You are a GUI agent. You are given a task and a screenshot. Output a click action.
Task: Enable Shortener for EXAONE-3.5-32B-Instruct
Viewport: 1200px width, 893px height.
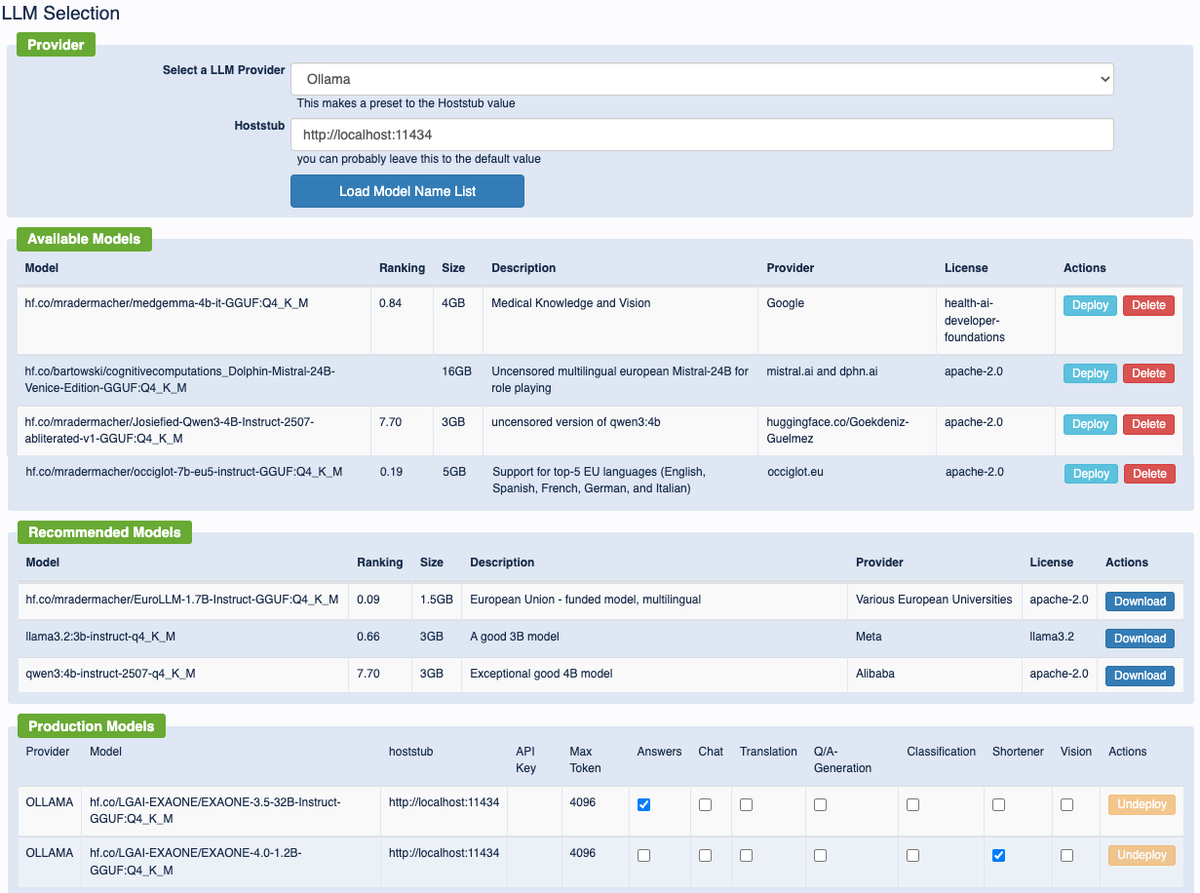point(998,805)
